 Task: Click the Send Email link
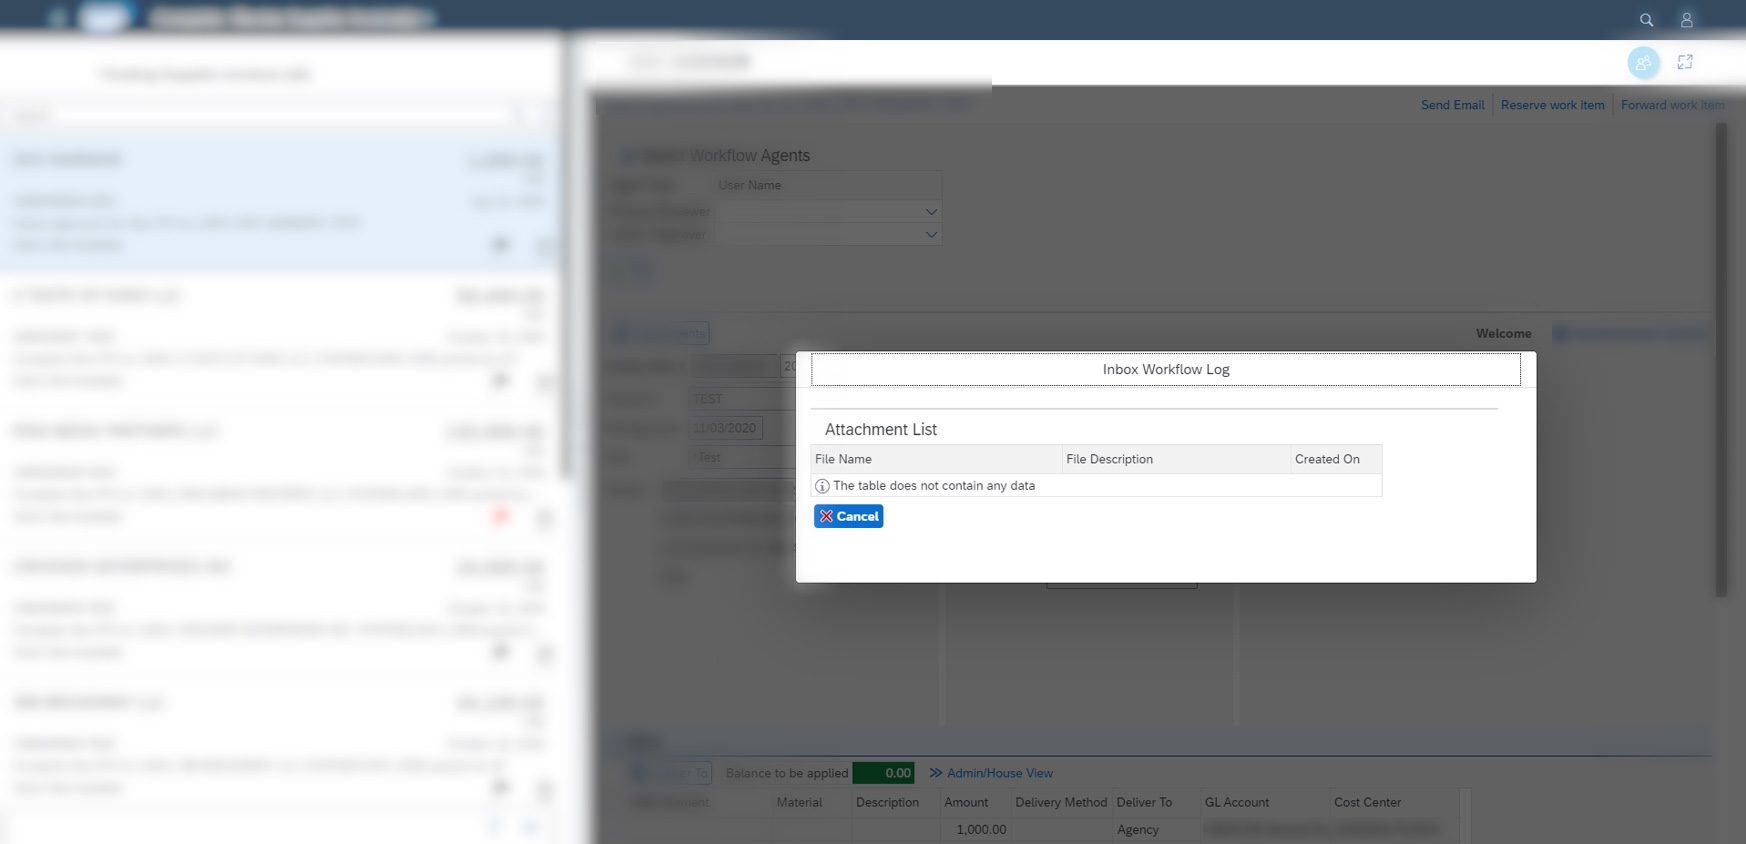click(x=1452, y=105)
